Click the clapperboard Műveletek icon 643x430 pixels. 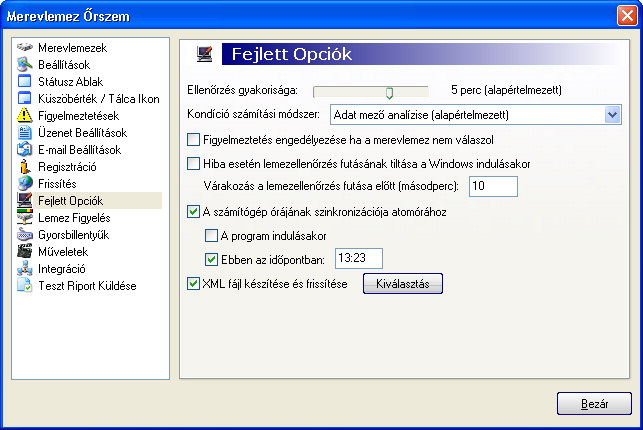(x=25, y=251)
